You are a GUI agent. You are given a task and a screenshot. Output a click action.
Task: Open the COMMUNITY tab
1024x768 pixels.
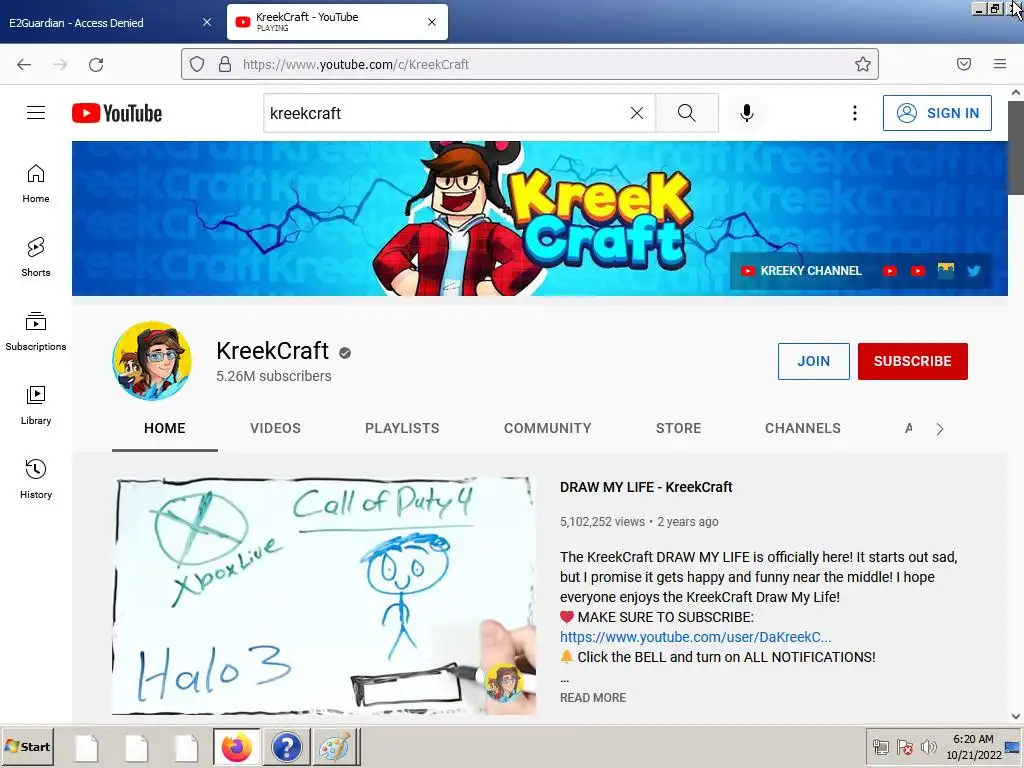click(x=547, y=428)
